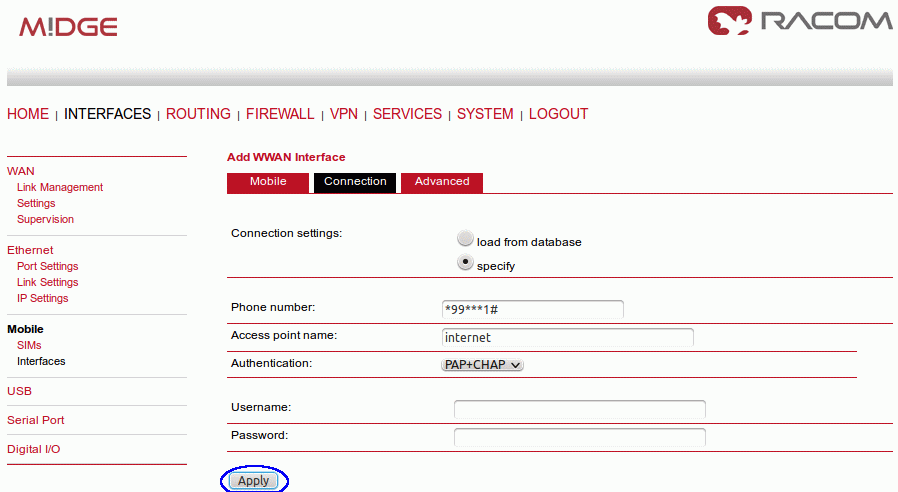Open Serial Port section in sidebar

tap(36, 420)
